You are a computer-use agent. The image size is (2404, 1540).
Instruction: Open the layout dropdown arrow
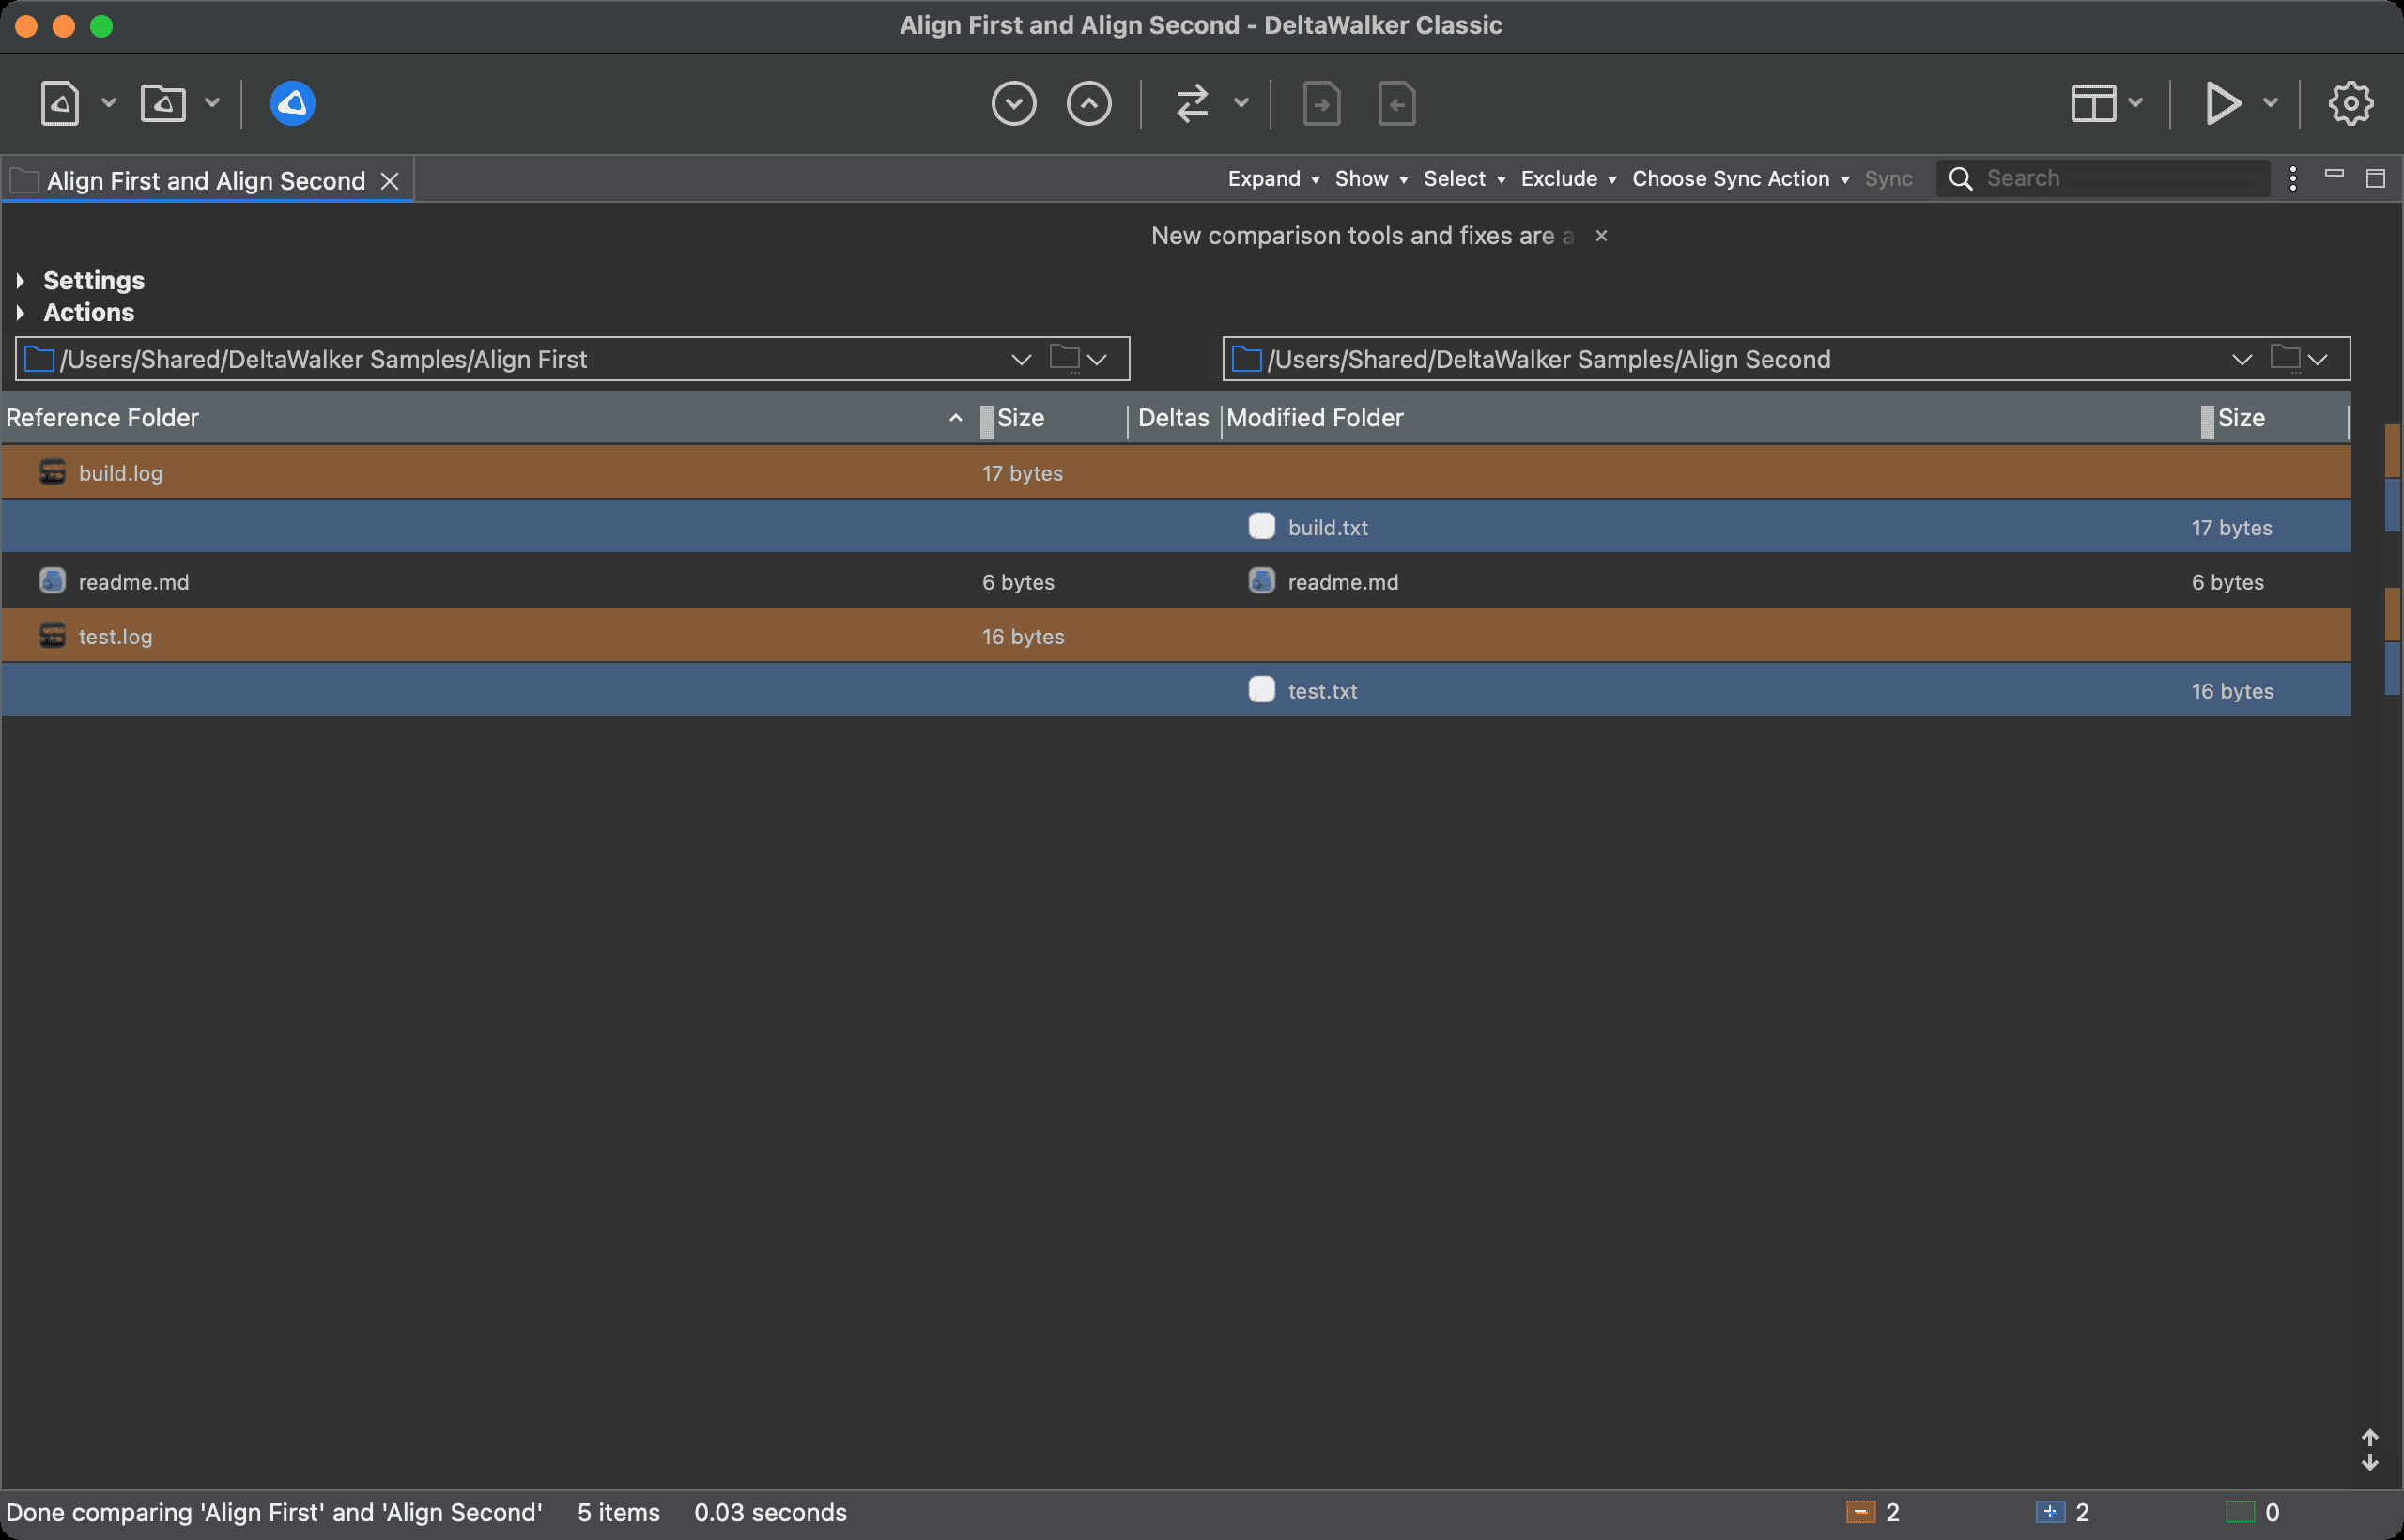click(2135, 103)
